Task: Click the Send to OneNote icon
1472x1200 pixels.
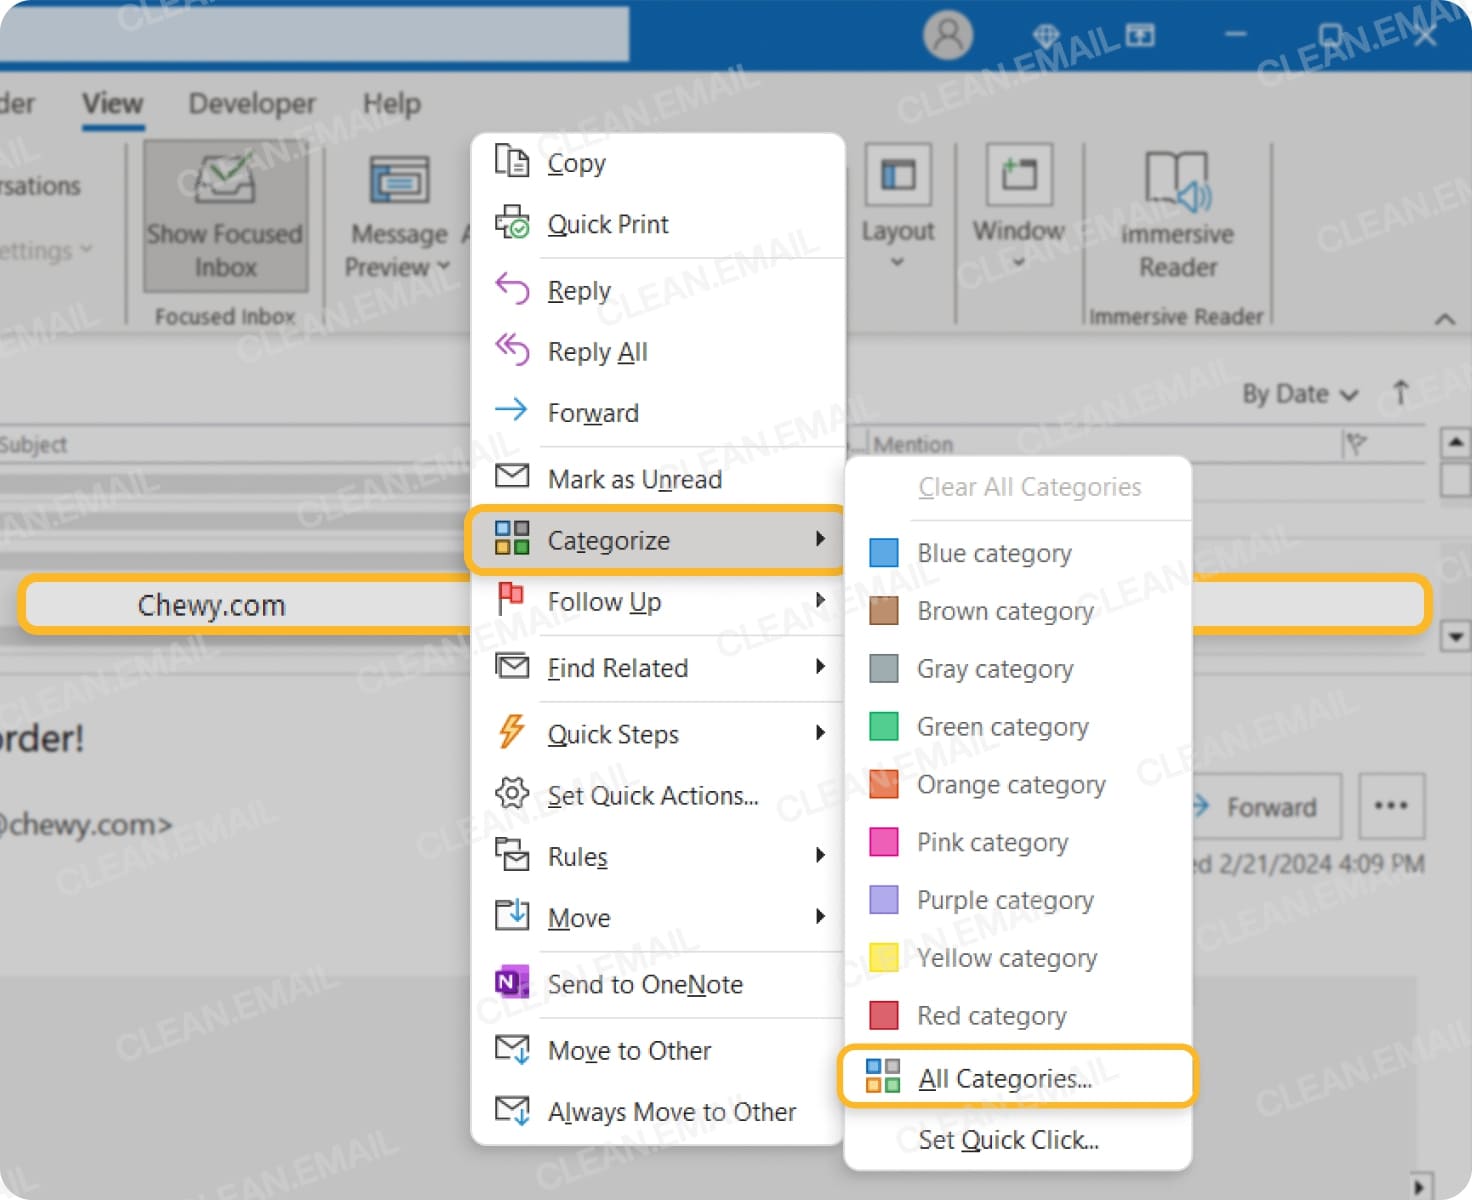Action: coord(512,983)
